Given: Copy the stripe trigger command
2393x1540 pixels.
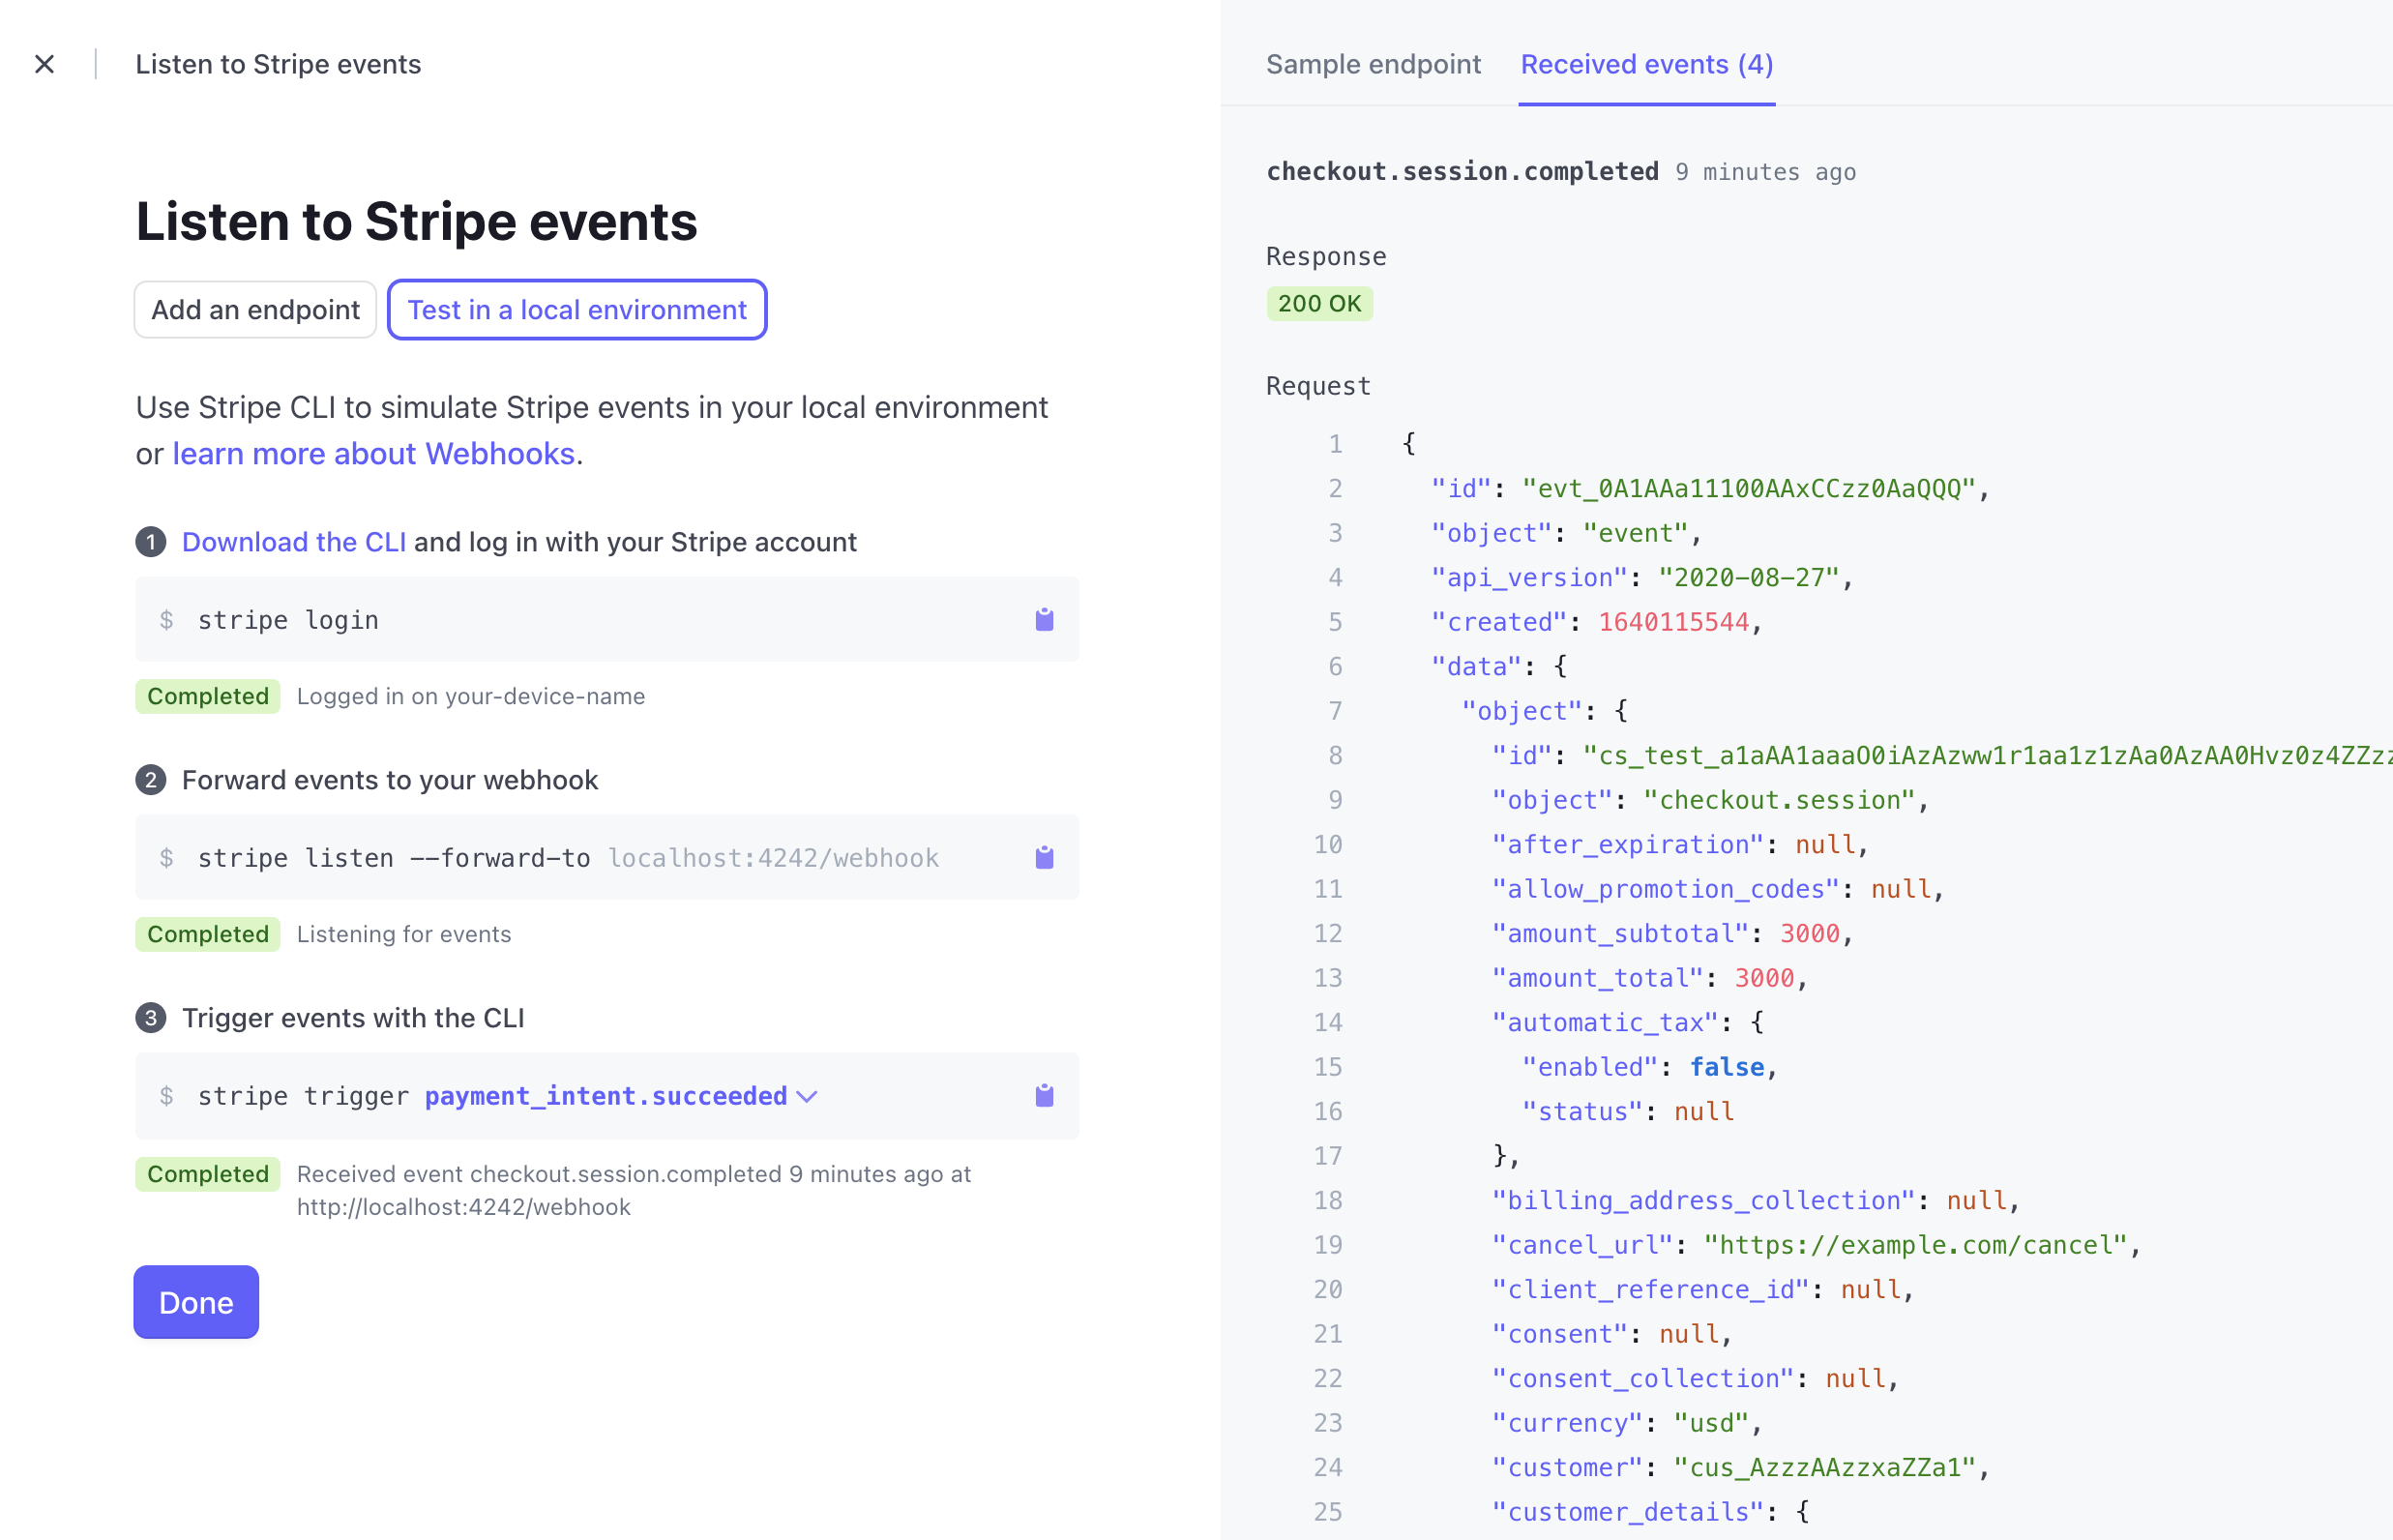Looking at the screenshot, I should [1044, 1095].
